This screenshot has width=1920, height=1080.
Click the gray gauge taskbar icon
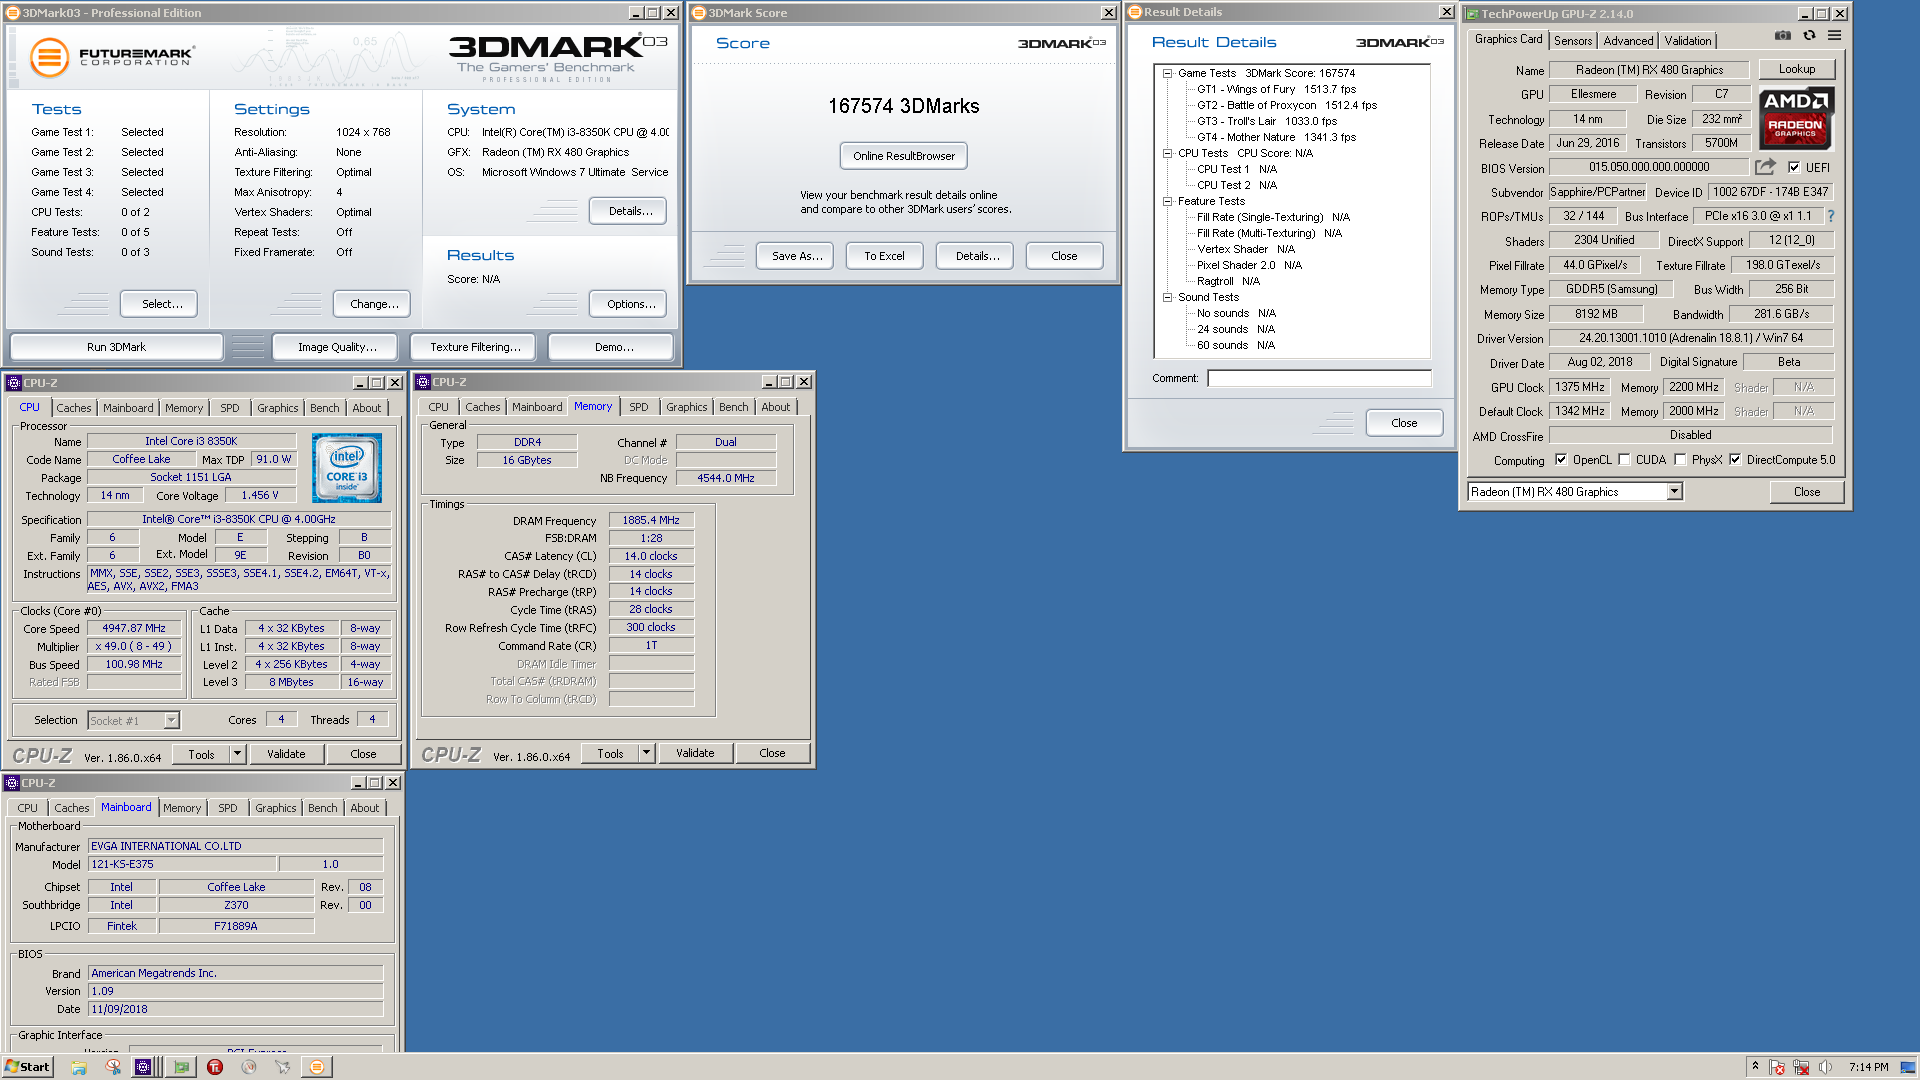click(249, 1067)
